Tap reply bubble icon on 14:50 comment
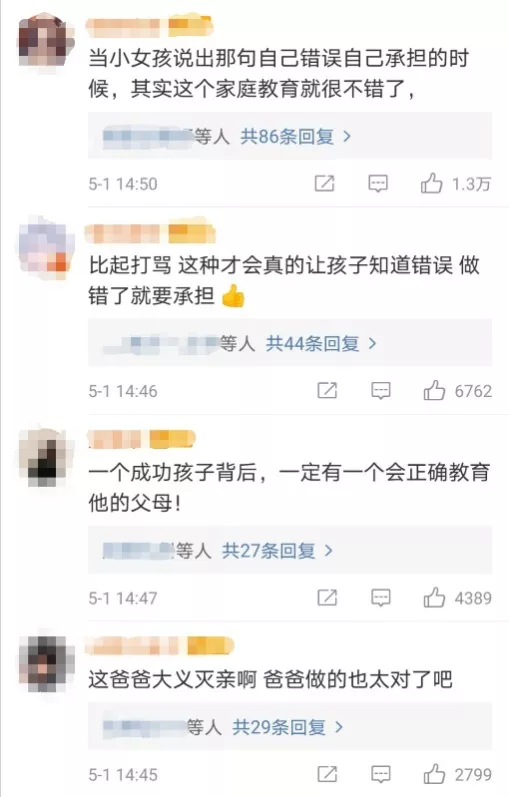 (x=378, y=183)
